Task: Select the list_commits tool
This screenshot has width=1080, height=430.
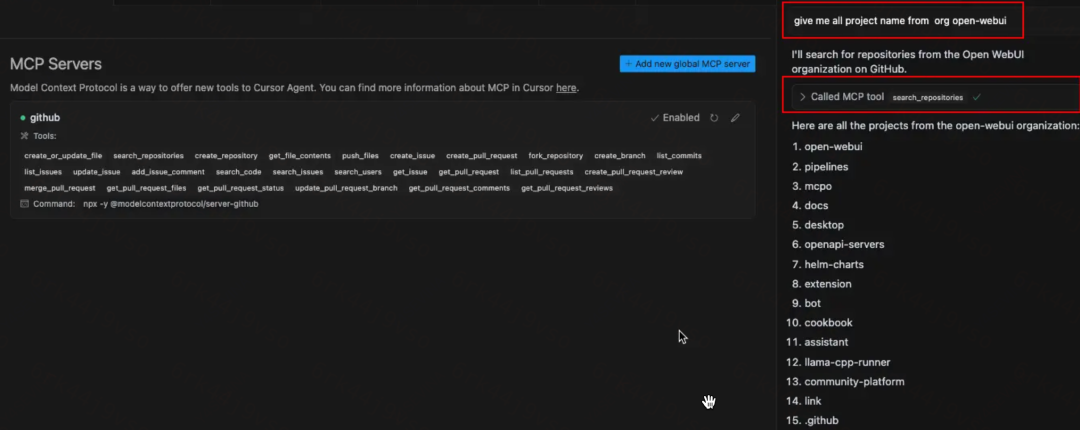Action: tap(679, 156)
